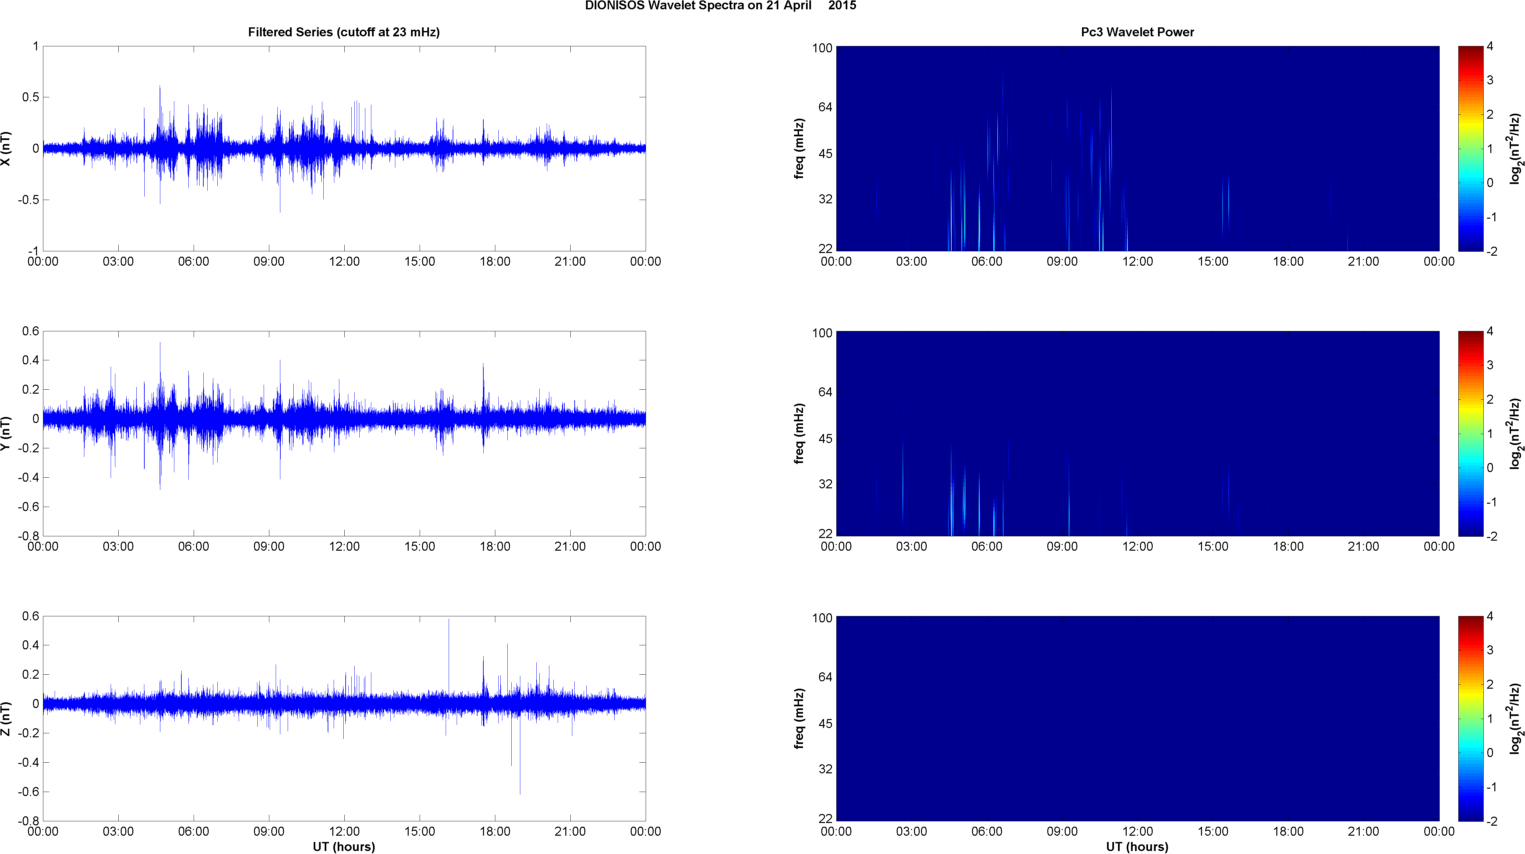Click the 45 frequency tick on middle spectrogram

[x=824, y=439]
